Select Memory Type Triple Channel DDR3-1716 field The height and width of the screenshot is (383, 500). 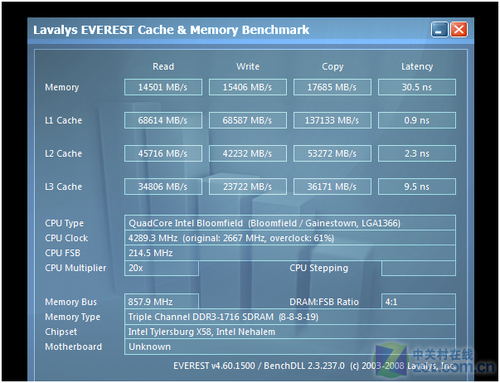pyautogui.click(x=290, y=317)
